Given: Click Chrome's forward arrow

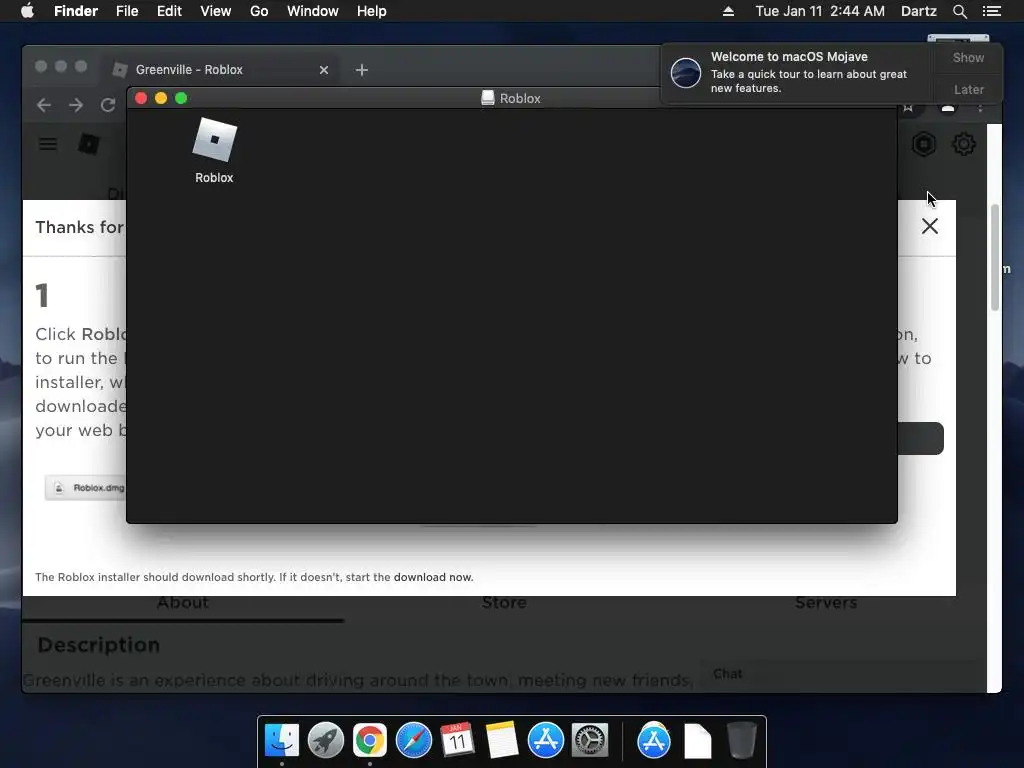Looking at the screenshot, I should click(76, 104).
